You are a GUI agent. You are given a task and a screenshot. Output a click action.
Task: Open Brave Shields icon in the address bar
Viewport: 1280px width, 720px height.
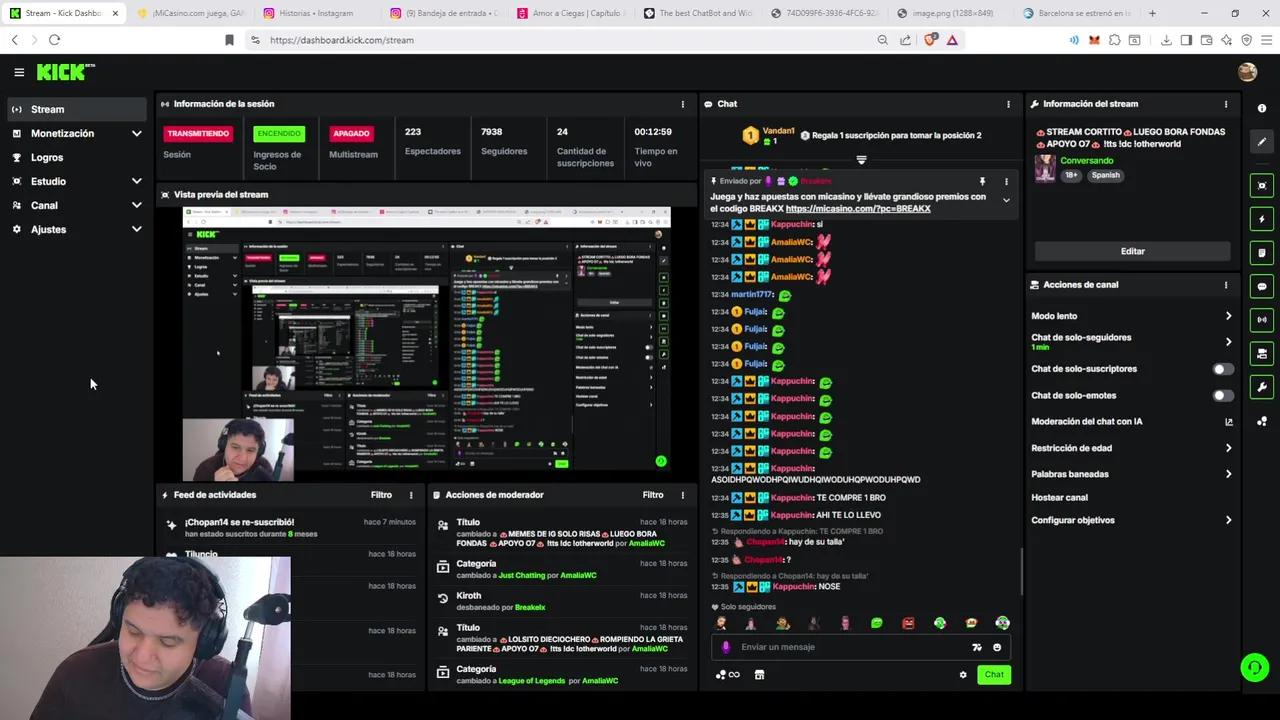pyautogui.click(x=932, y=40)
